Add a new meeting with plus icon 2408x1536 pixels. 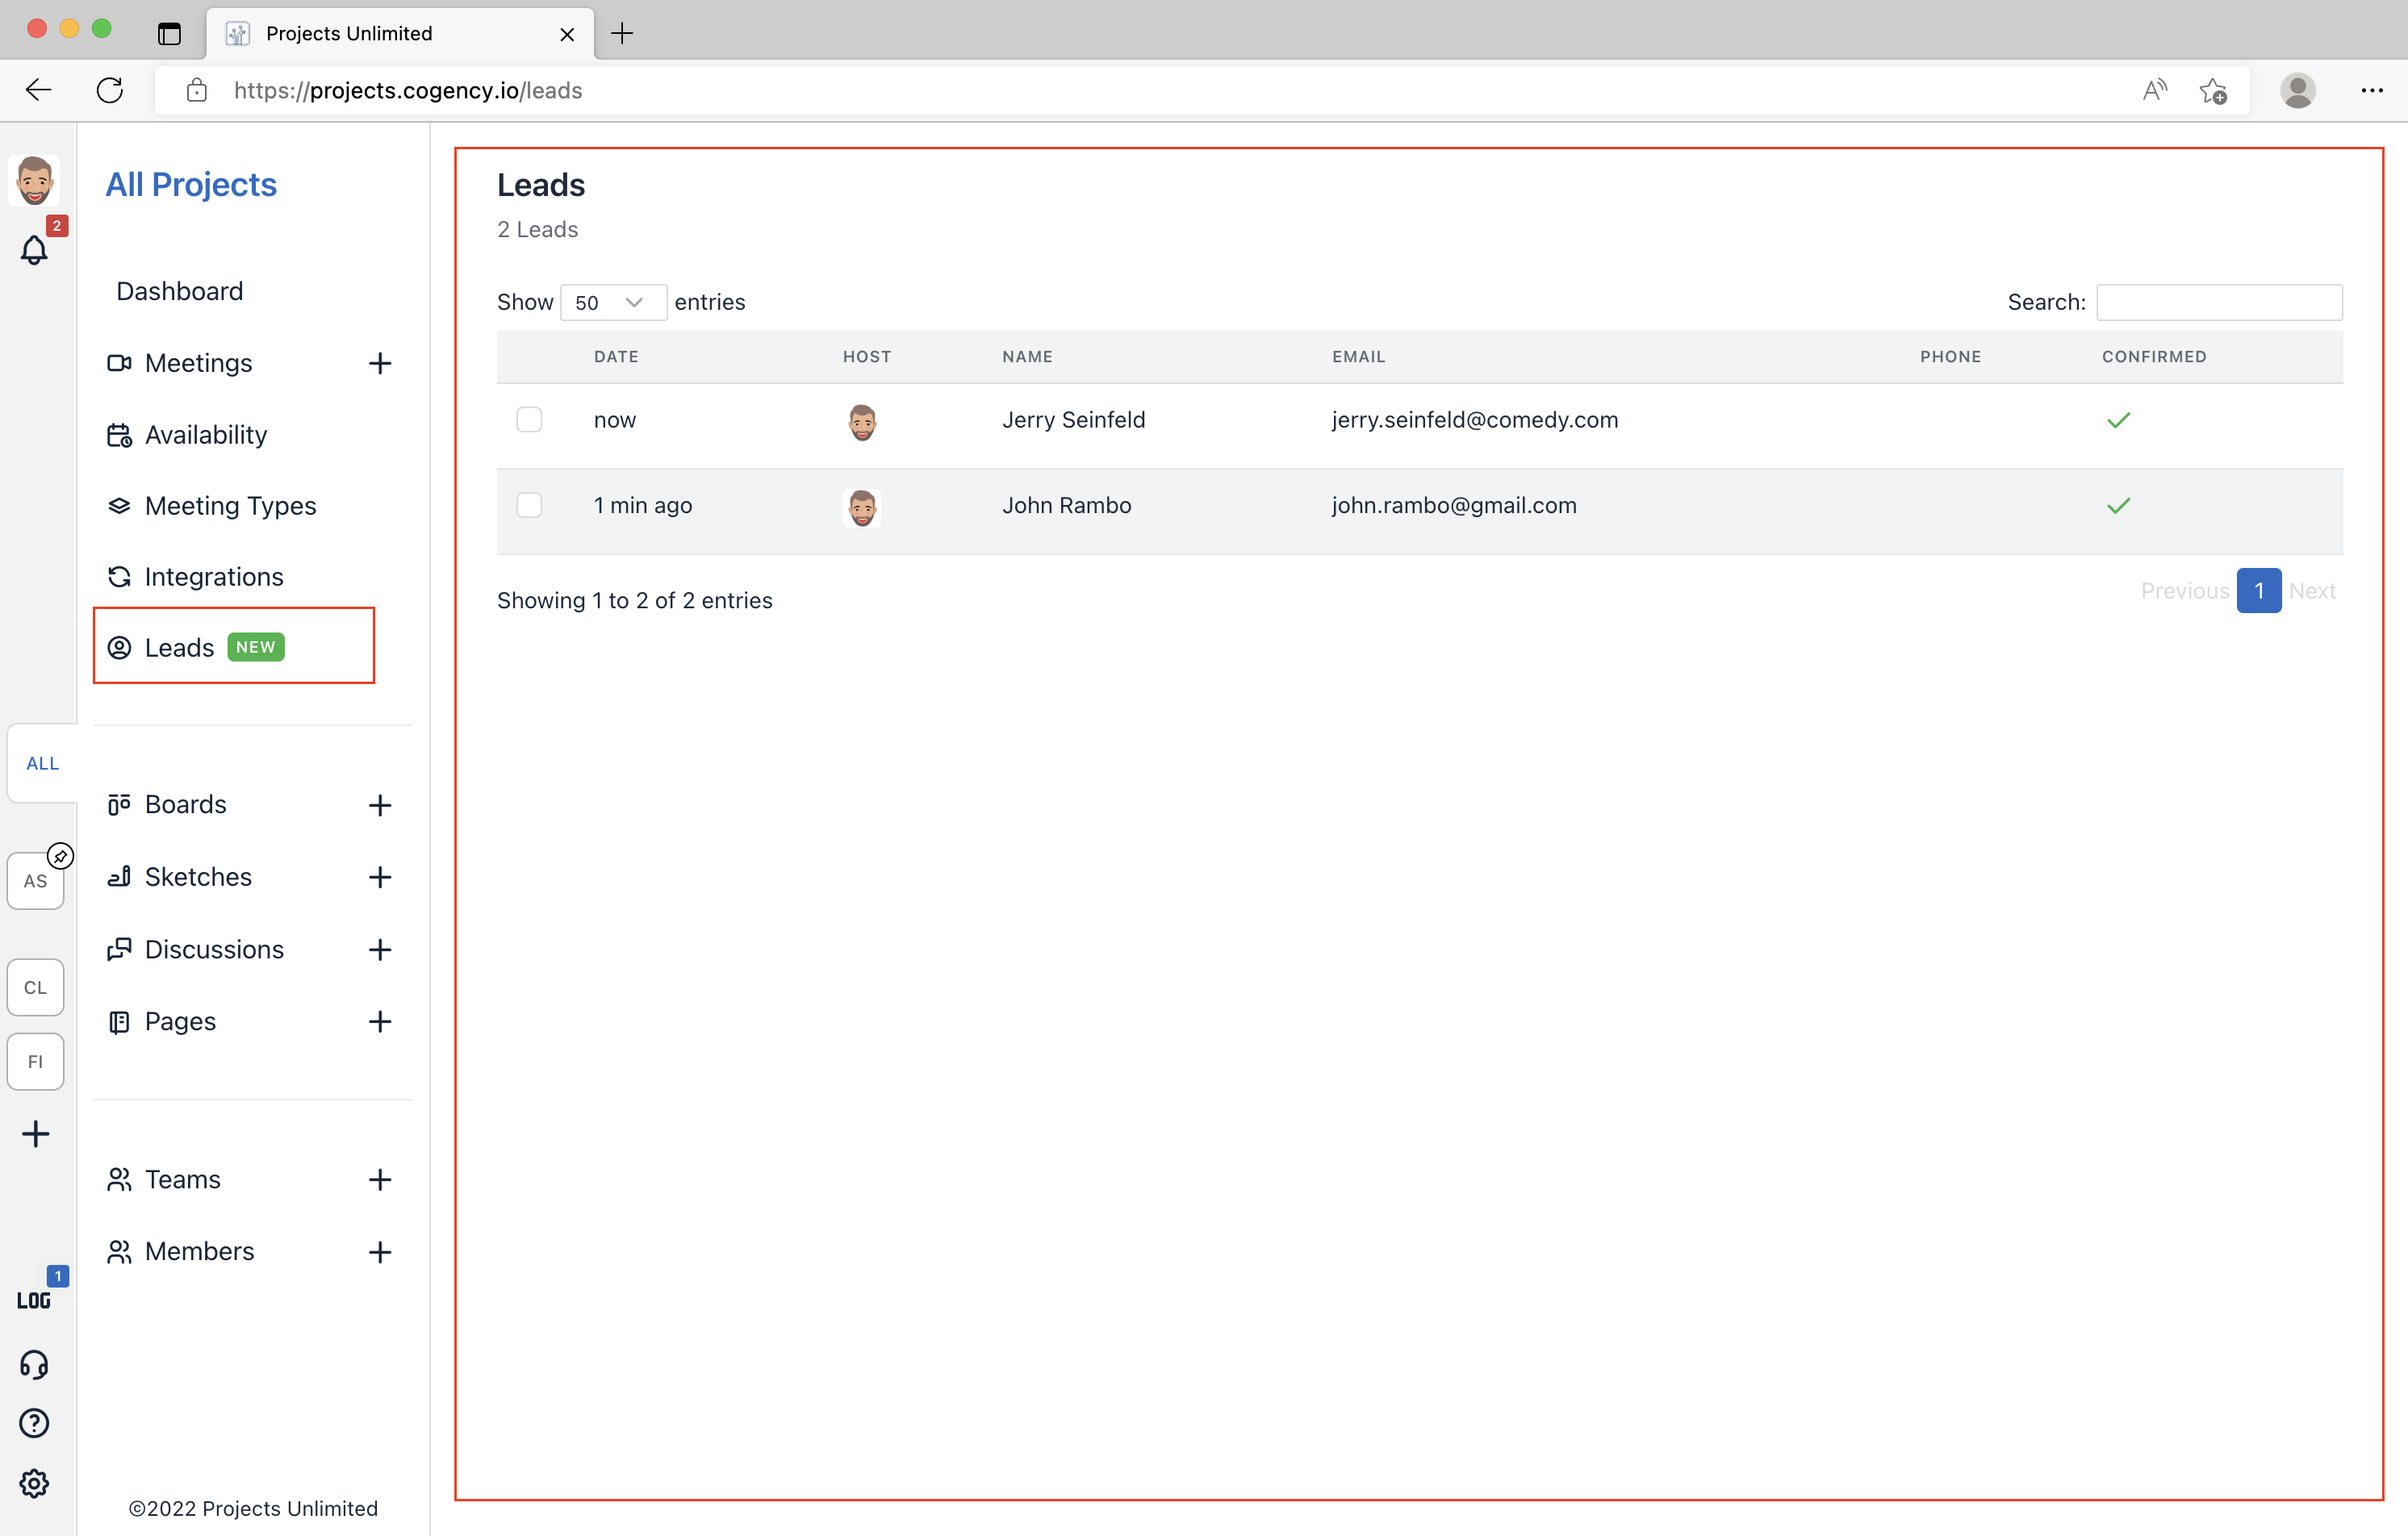(x=379, y=363)
